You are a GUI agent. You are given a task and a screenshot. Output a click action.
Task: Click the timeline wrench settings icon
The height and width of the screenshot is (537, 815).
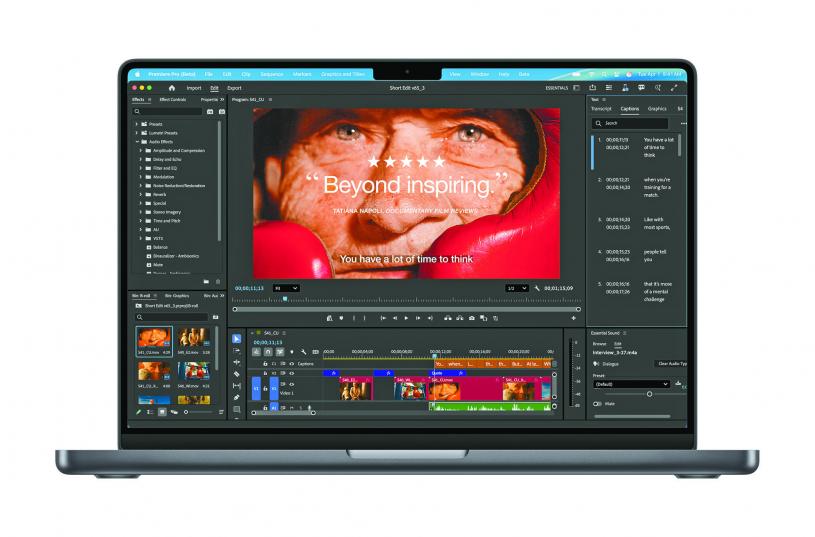(x=303, y=352)
